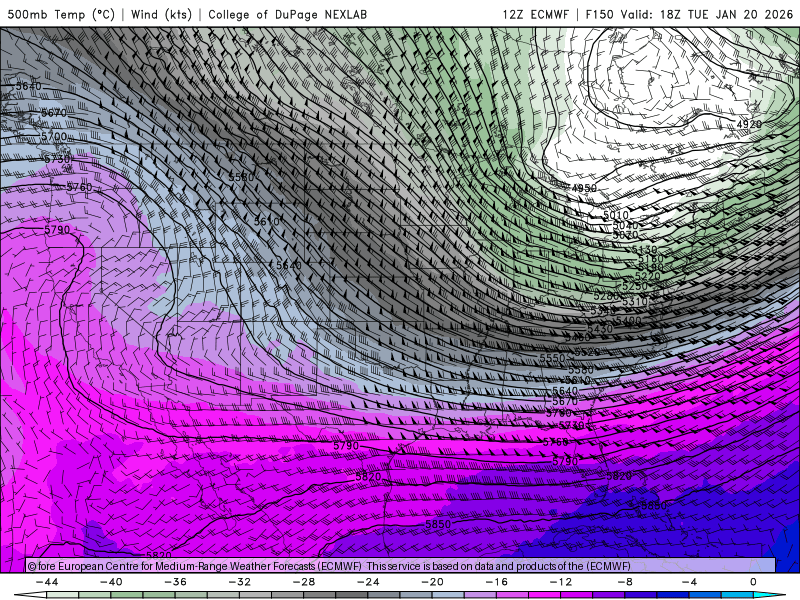Click the 0 color bar label
Viewport: 800px width, 600px height.
coord(754,582)
